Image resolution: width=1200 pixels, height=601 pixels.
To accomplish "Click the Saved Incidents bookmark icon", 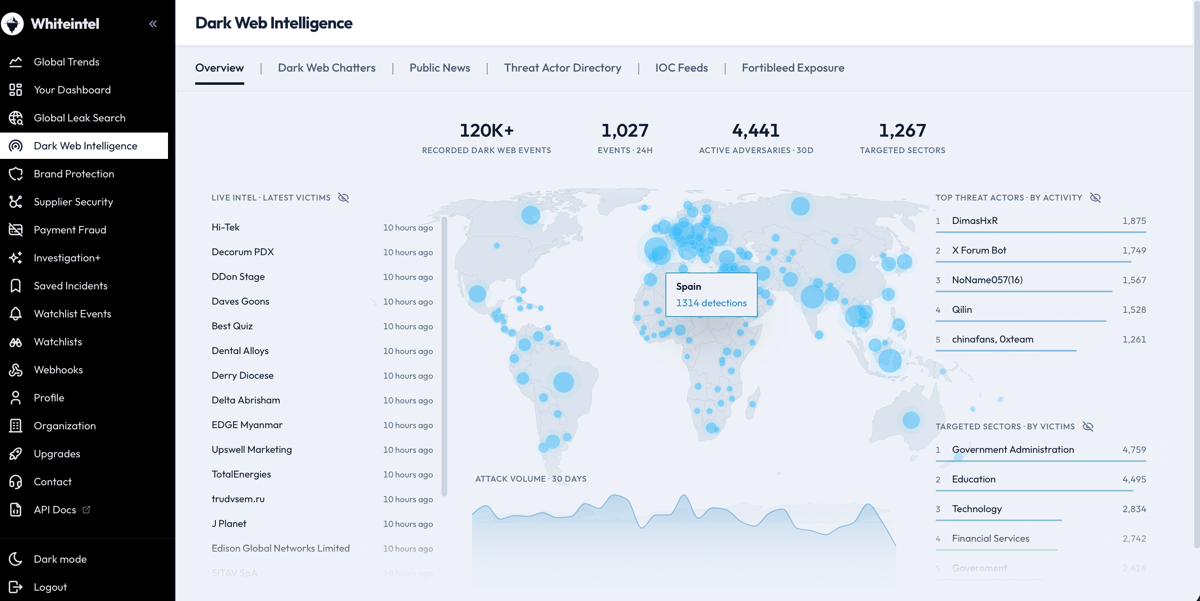I will (x=16, y=286).
